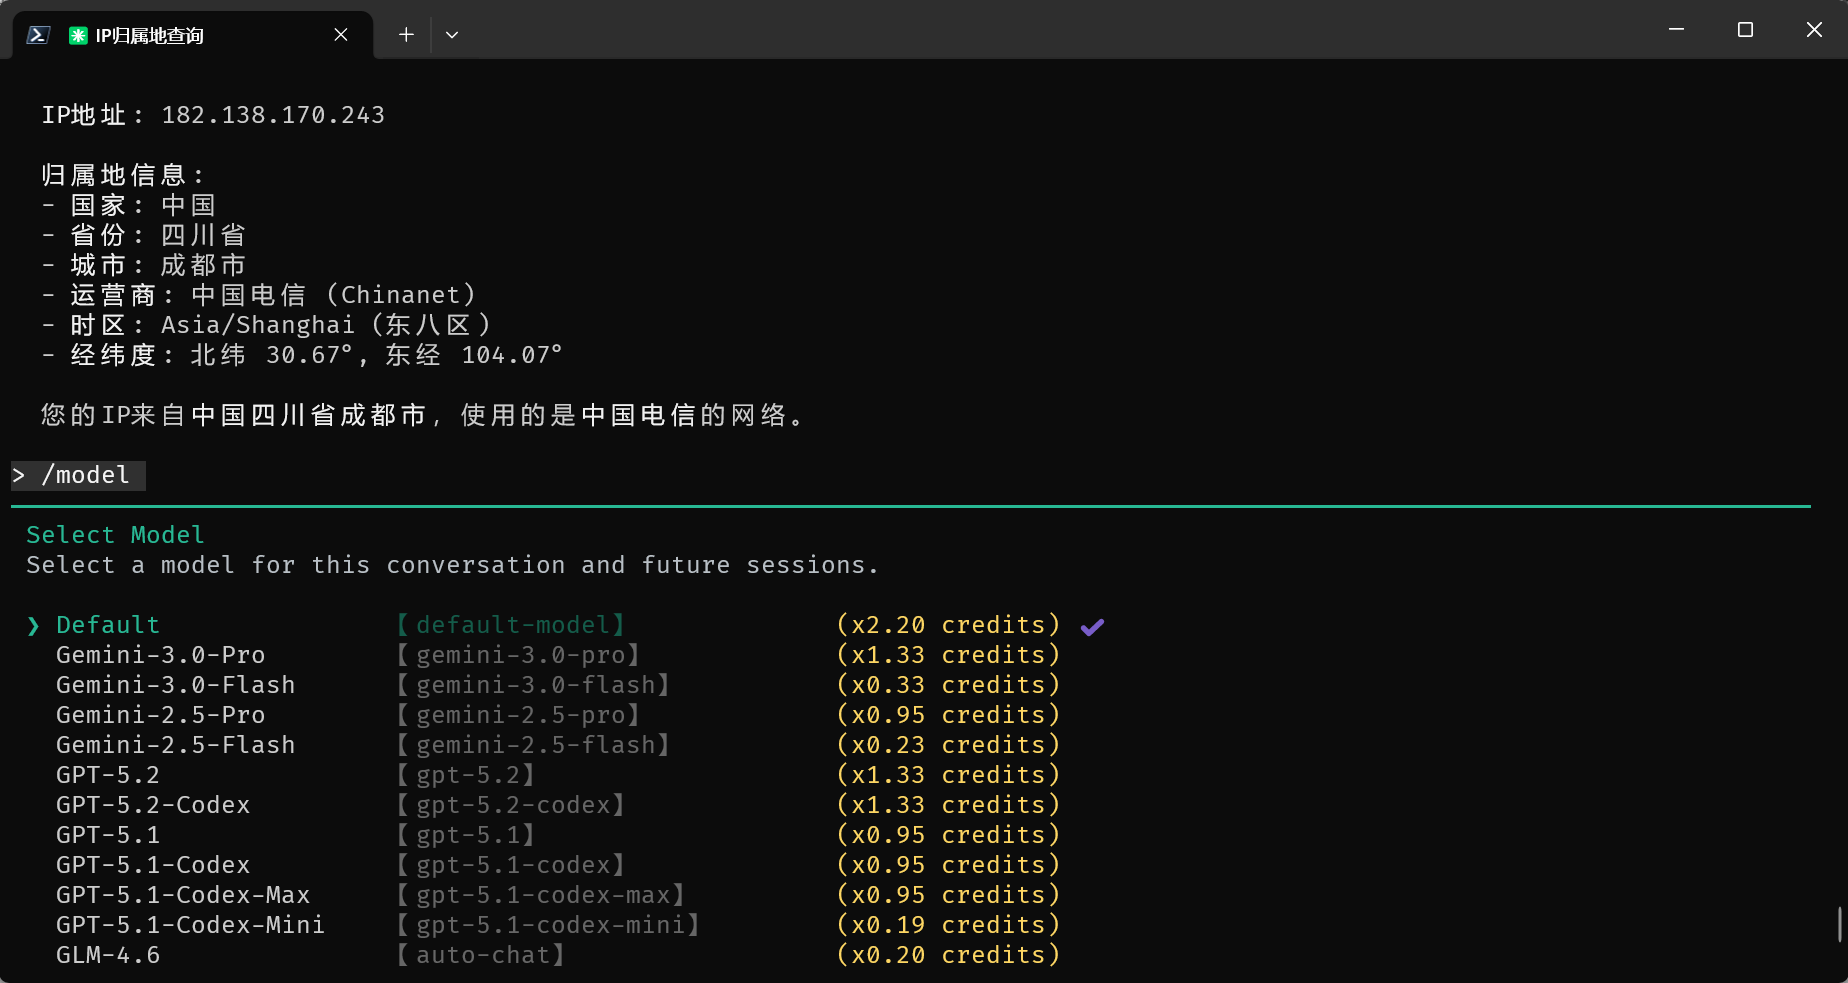Screen dimensions: 1848x983
Task: Pick Gemini-2.5-Pro in the model list
Action: (160, 715)
